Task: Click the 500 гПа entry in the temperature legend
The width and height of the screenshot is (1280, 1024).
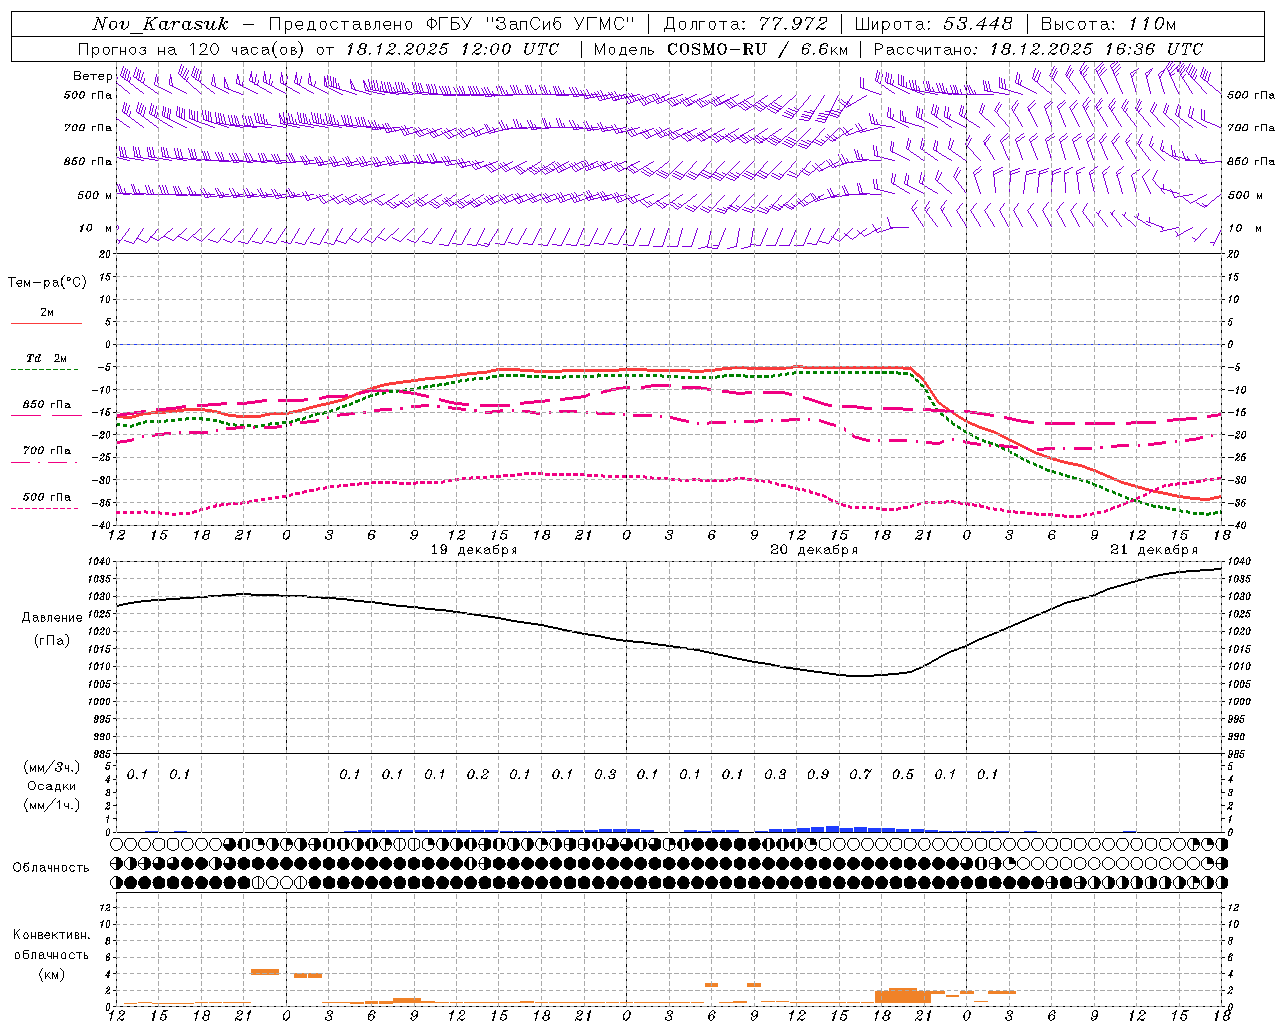Action: [x=46, y=497]
